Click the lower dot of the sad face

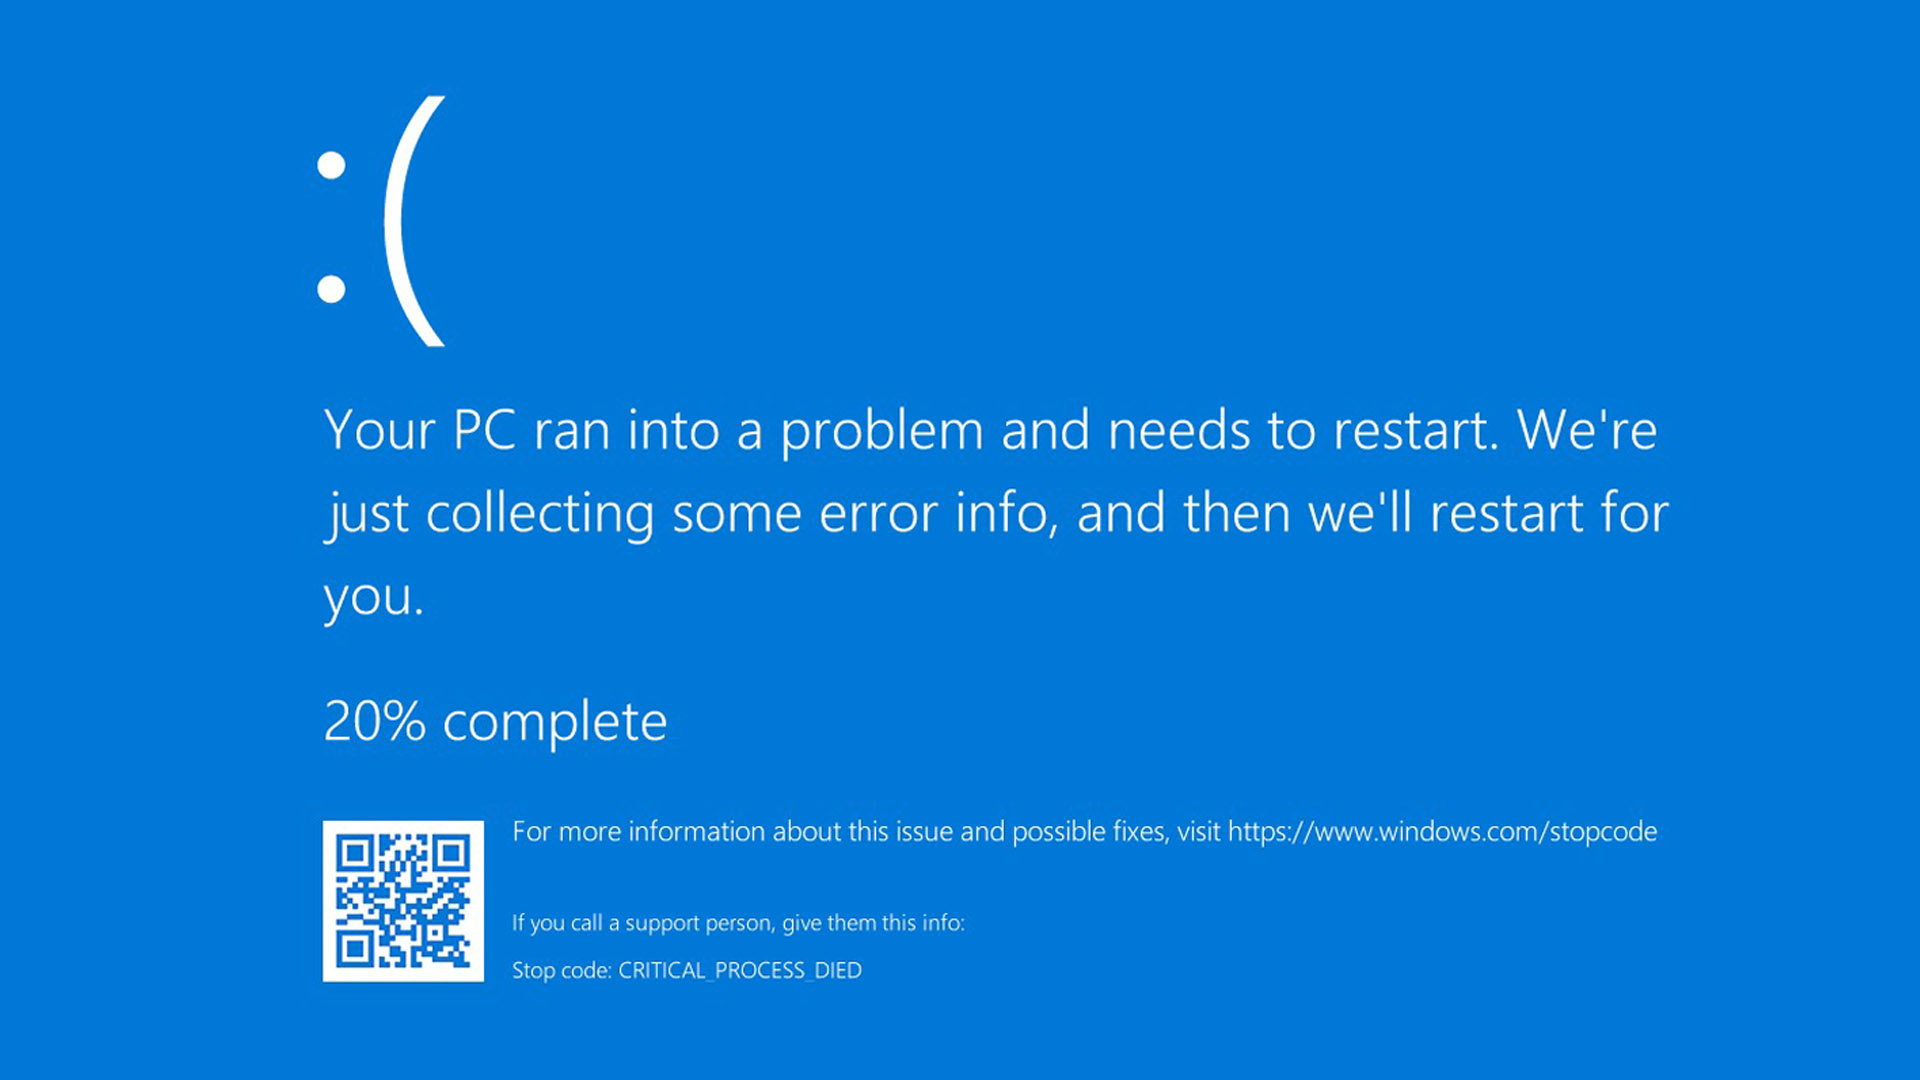[331, 289]
